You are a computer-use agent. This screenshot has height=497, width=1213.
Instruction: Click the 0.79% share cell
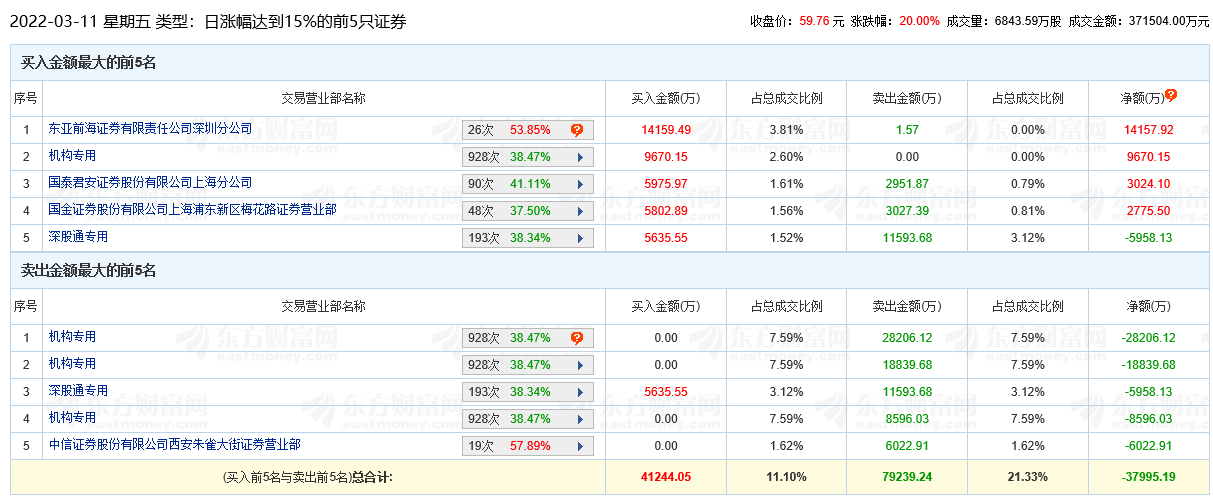click(1027, 184)
